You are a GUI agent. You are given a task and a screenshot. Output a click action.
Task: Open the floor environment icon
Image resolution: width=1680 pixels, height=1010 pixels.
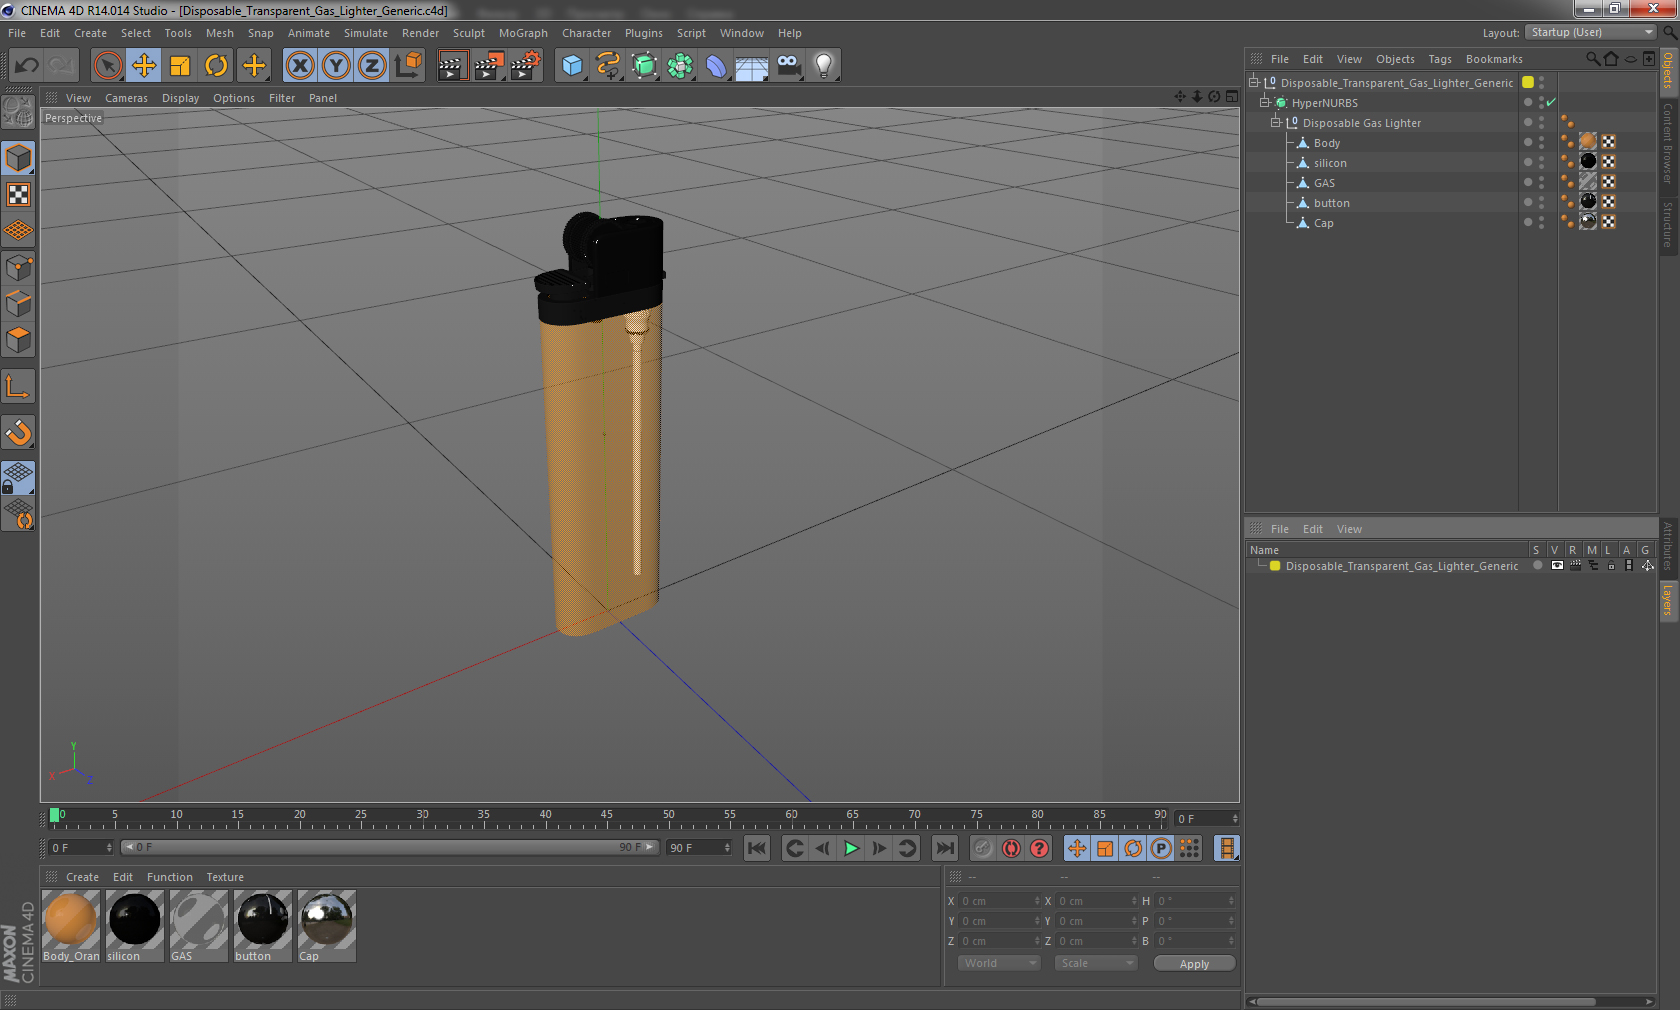click(752, 66)
